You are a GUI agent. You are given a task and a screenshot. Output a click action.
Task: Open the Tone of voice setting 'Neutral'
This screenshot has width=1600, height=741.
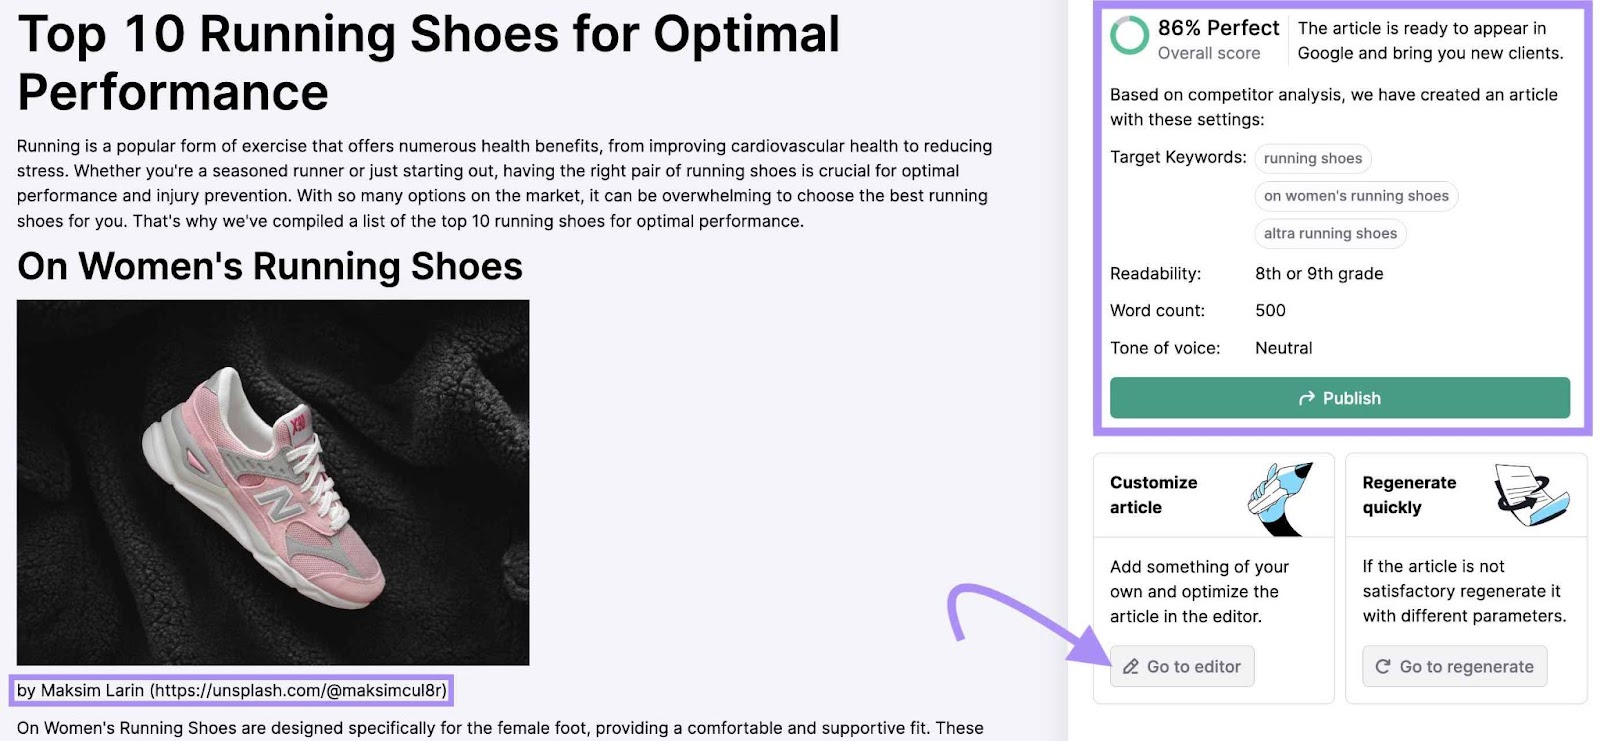click(x=1284, y=347)
